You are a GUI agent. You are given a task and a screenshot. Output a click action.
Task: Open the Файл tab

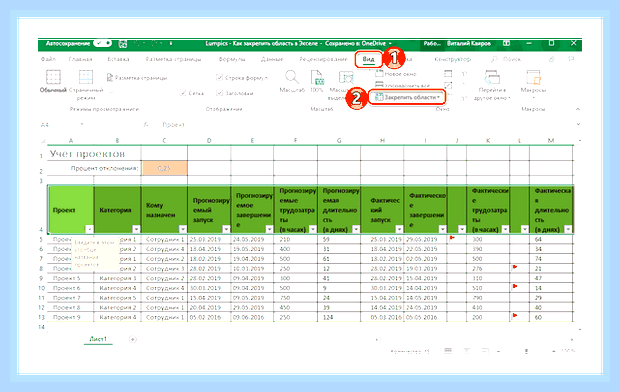[x=48, y=59]
